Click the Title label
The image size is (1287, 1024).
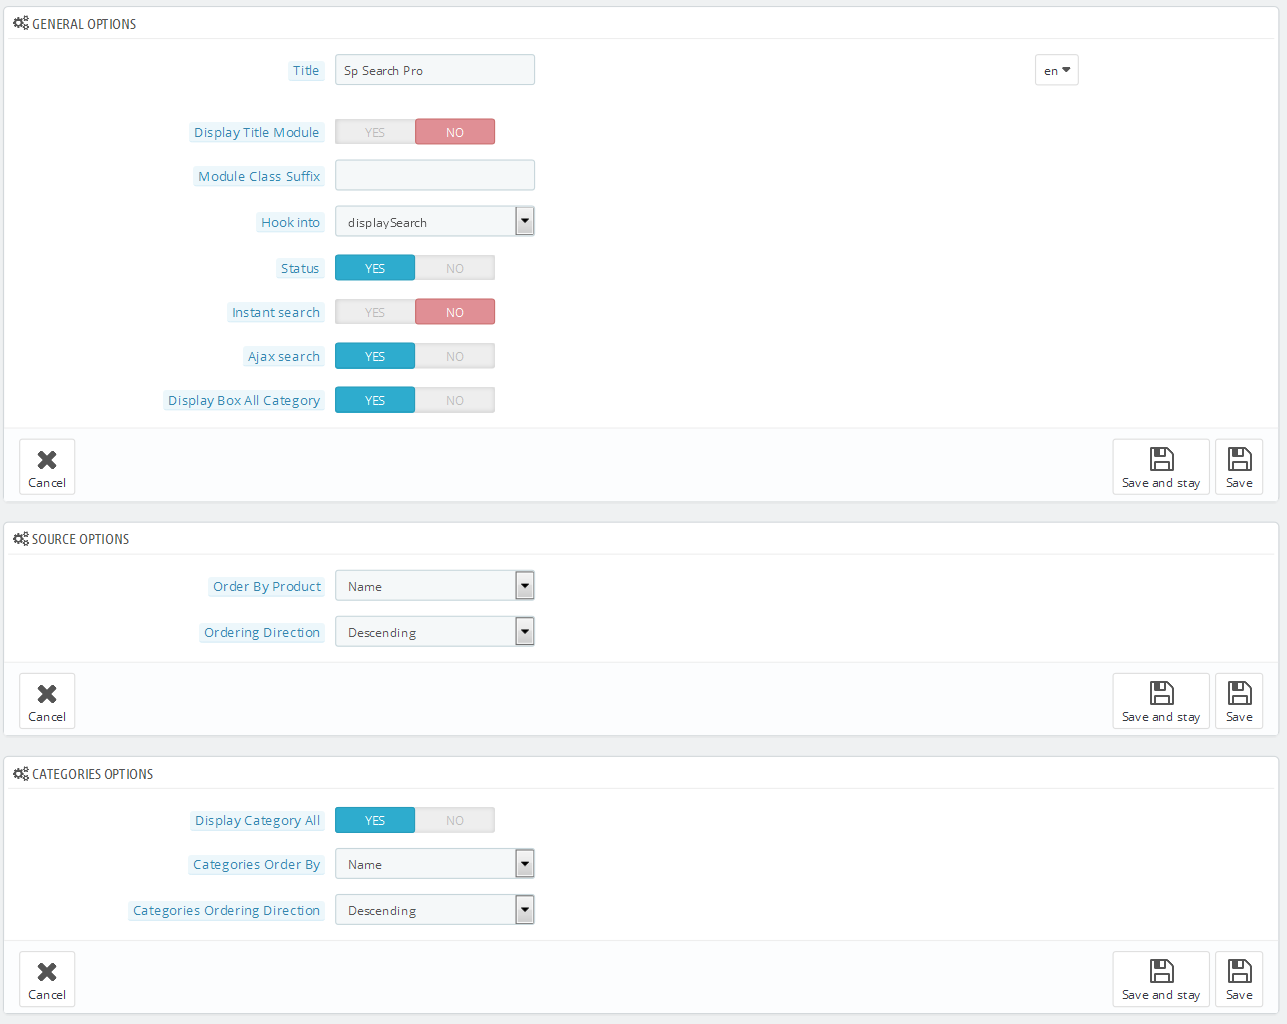(x=306, y=70)
